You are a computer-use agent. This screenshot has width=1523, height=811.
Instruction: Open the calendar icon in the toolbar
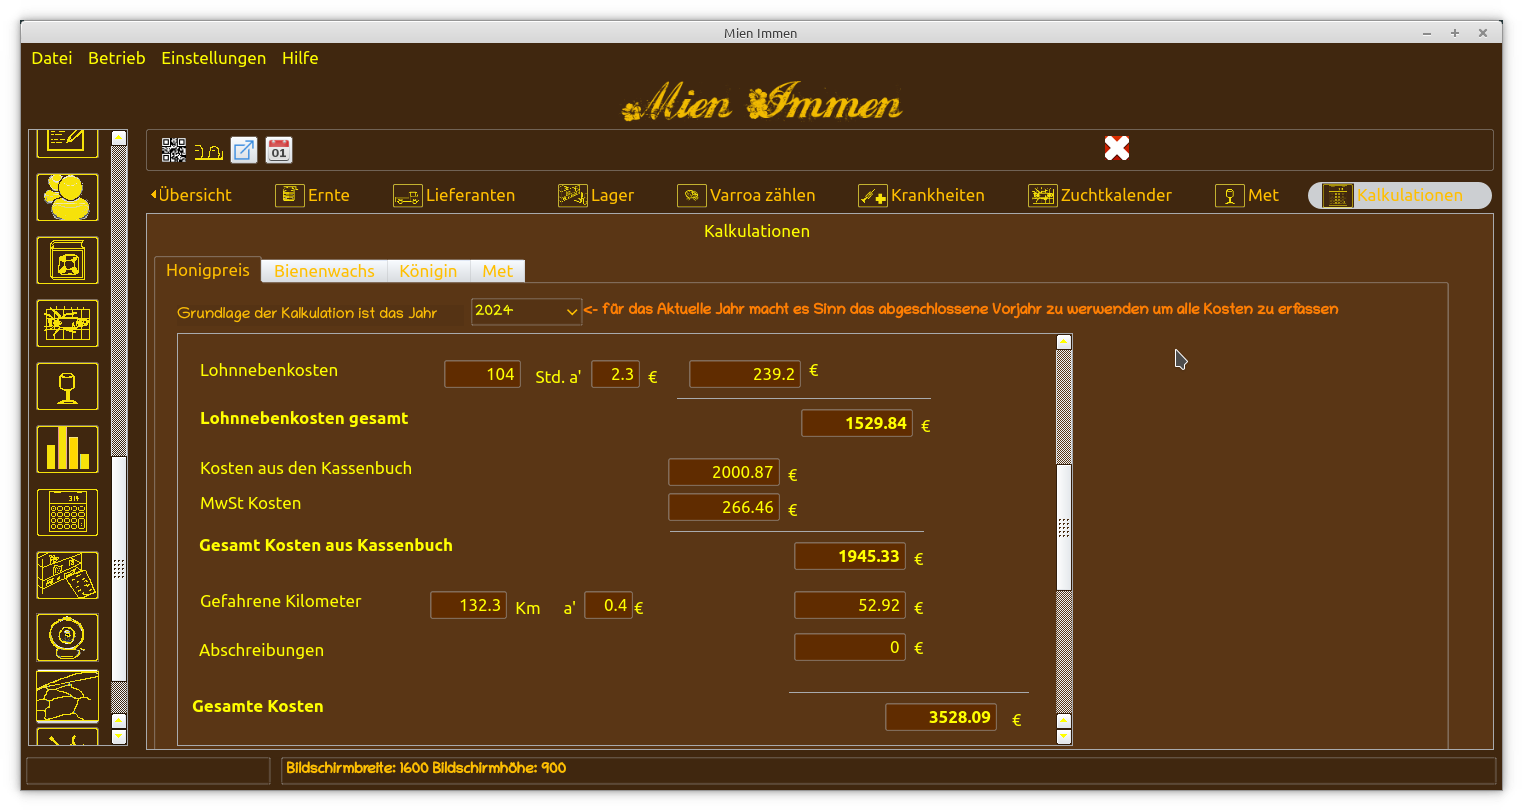279,150
